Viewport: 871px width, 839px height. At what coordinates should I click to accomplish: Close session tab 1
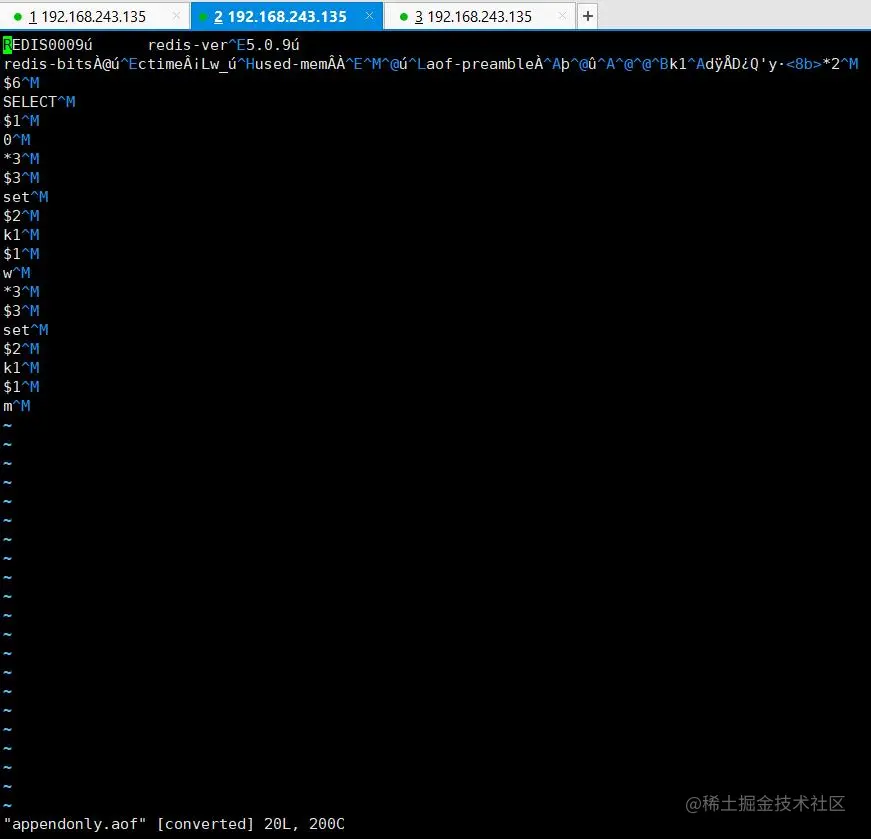coord(177,16)
